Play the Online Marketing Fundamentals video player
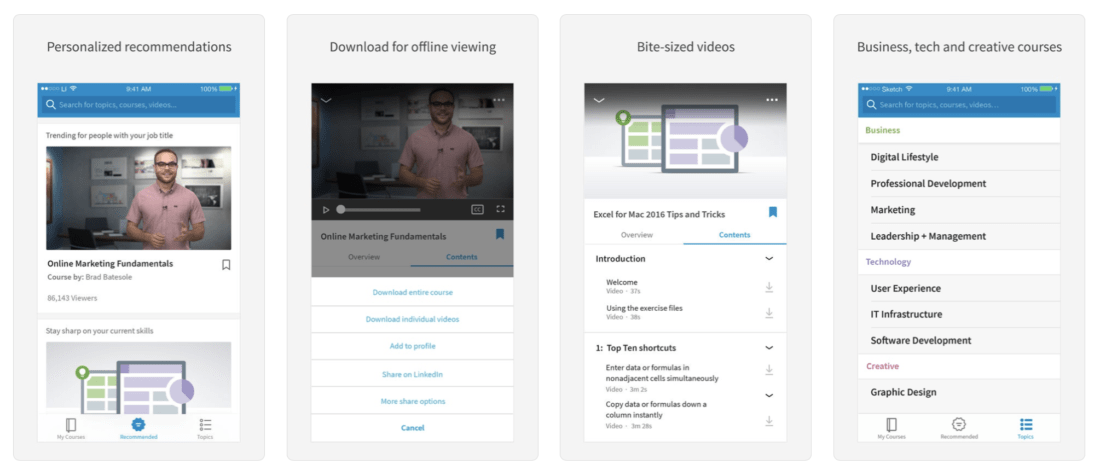This screenshot has width=1100, height=476. (326, 210)
